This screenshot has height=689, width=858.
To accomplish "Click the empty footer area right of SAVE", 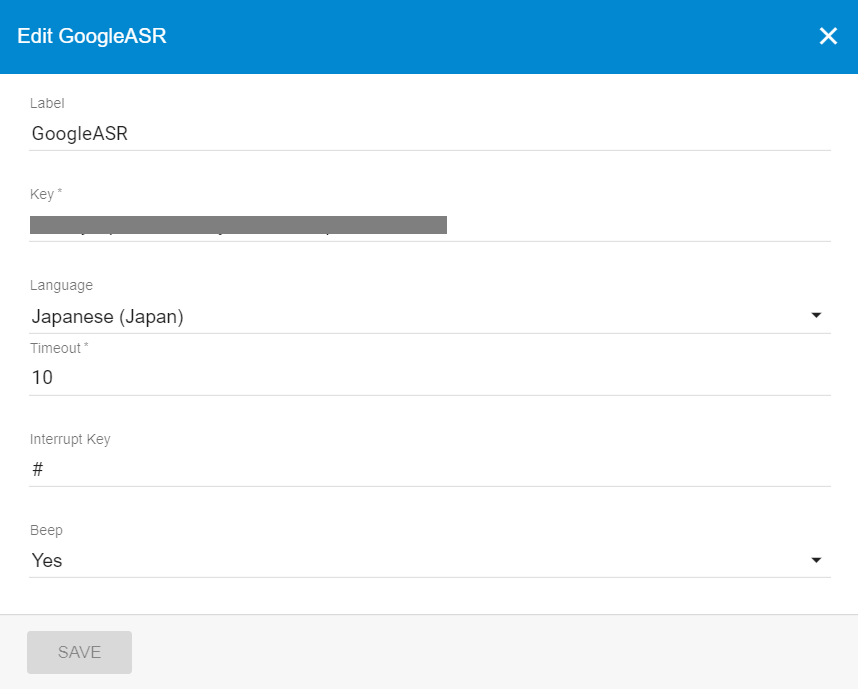I will (500, 652).
